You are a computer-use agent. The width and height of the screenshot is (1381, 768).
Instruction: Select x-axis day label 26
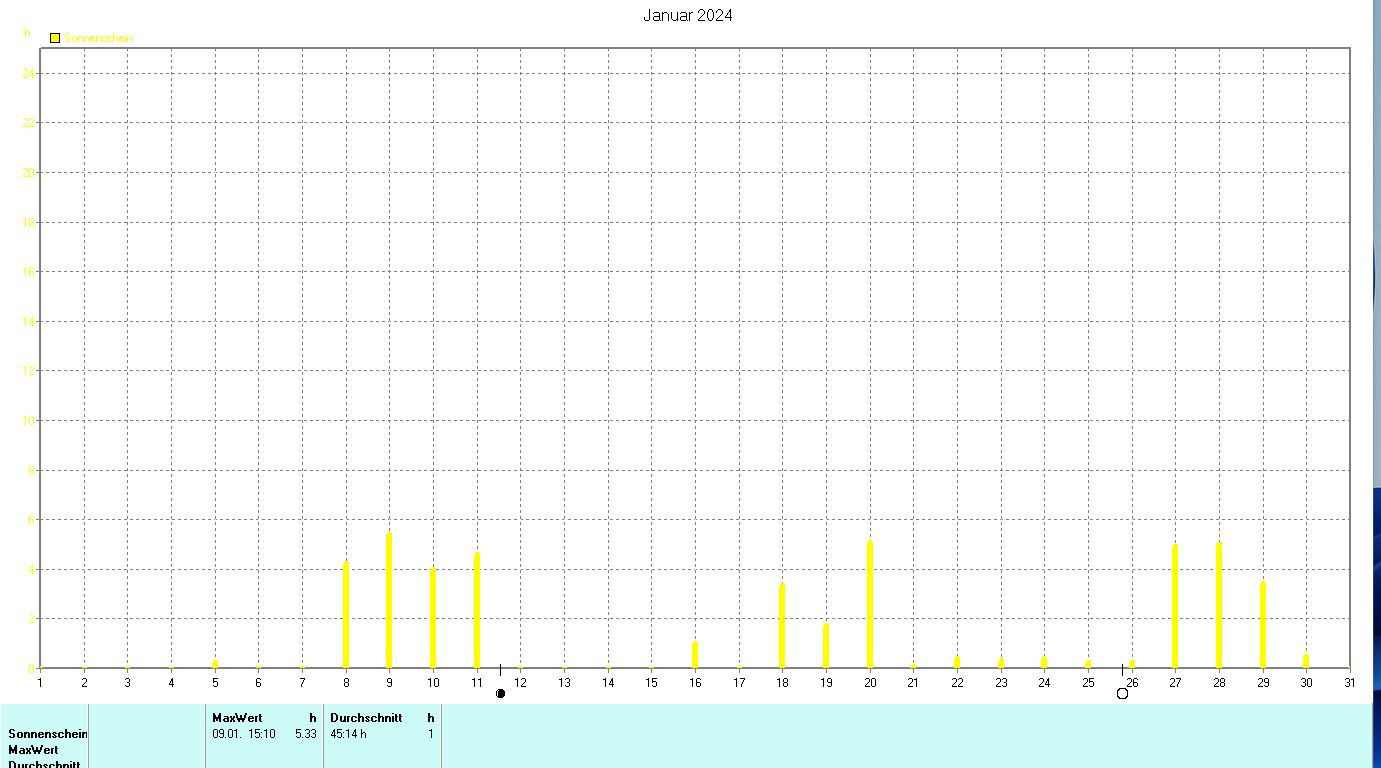(x=1132, y=683)
